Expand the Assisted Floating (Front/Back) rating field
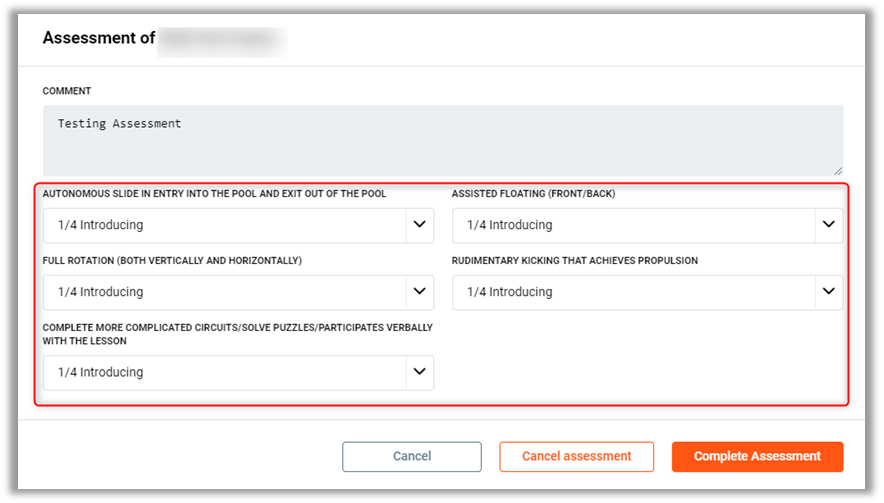Image resolution: width=884 pixels, height=503 pixels. pos(632,225)
